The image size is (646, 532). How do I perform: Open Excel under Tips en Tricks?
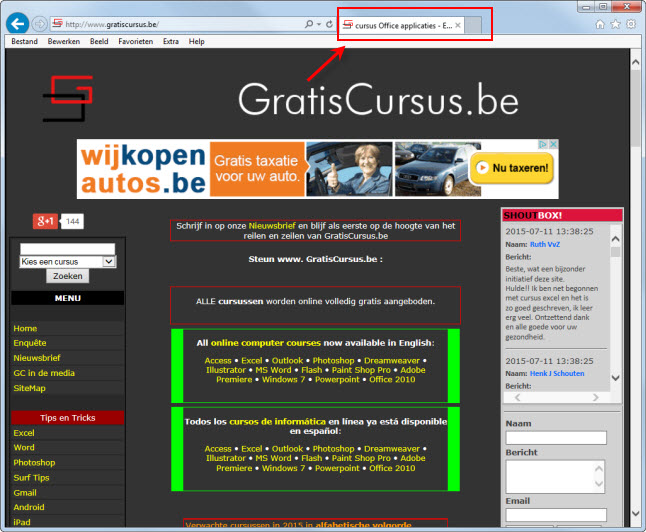24,433
